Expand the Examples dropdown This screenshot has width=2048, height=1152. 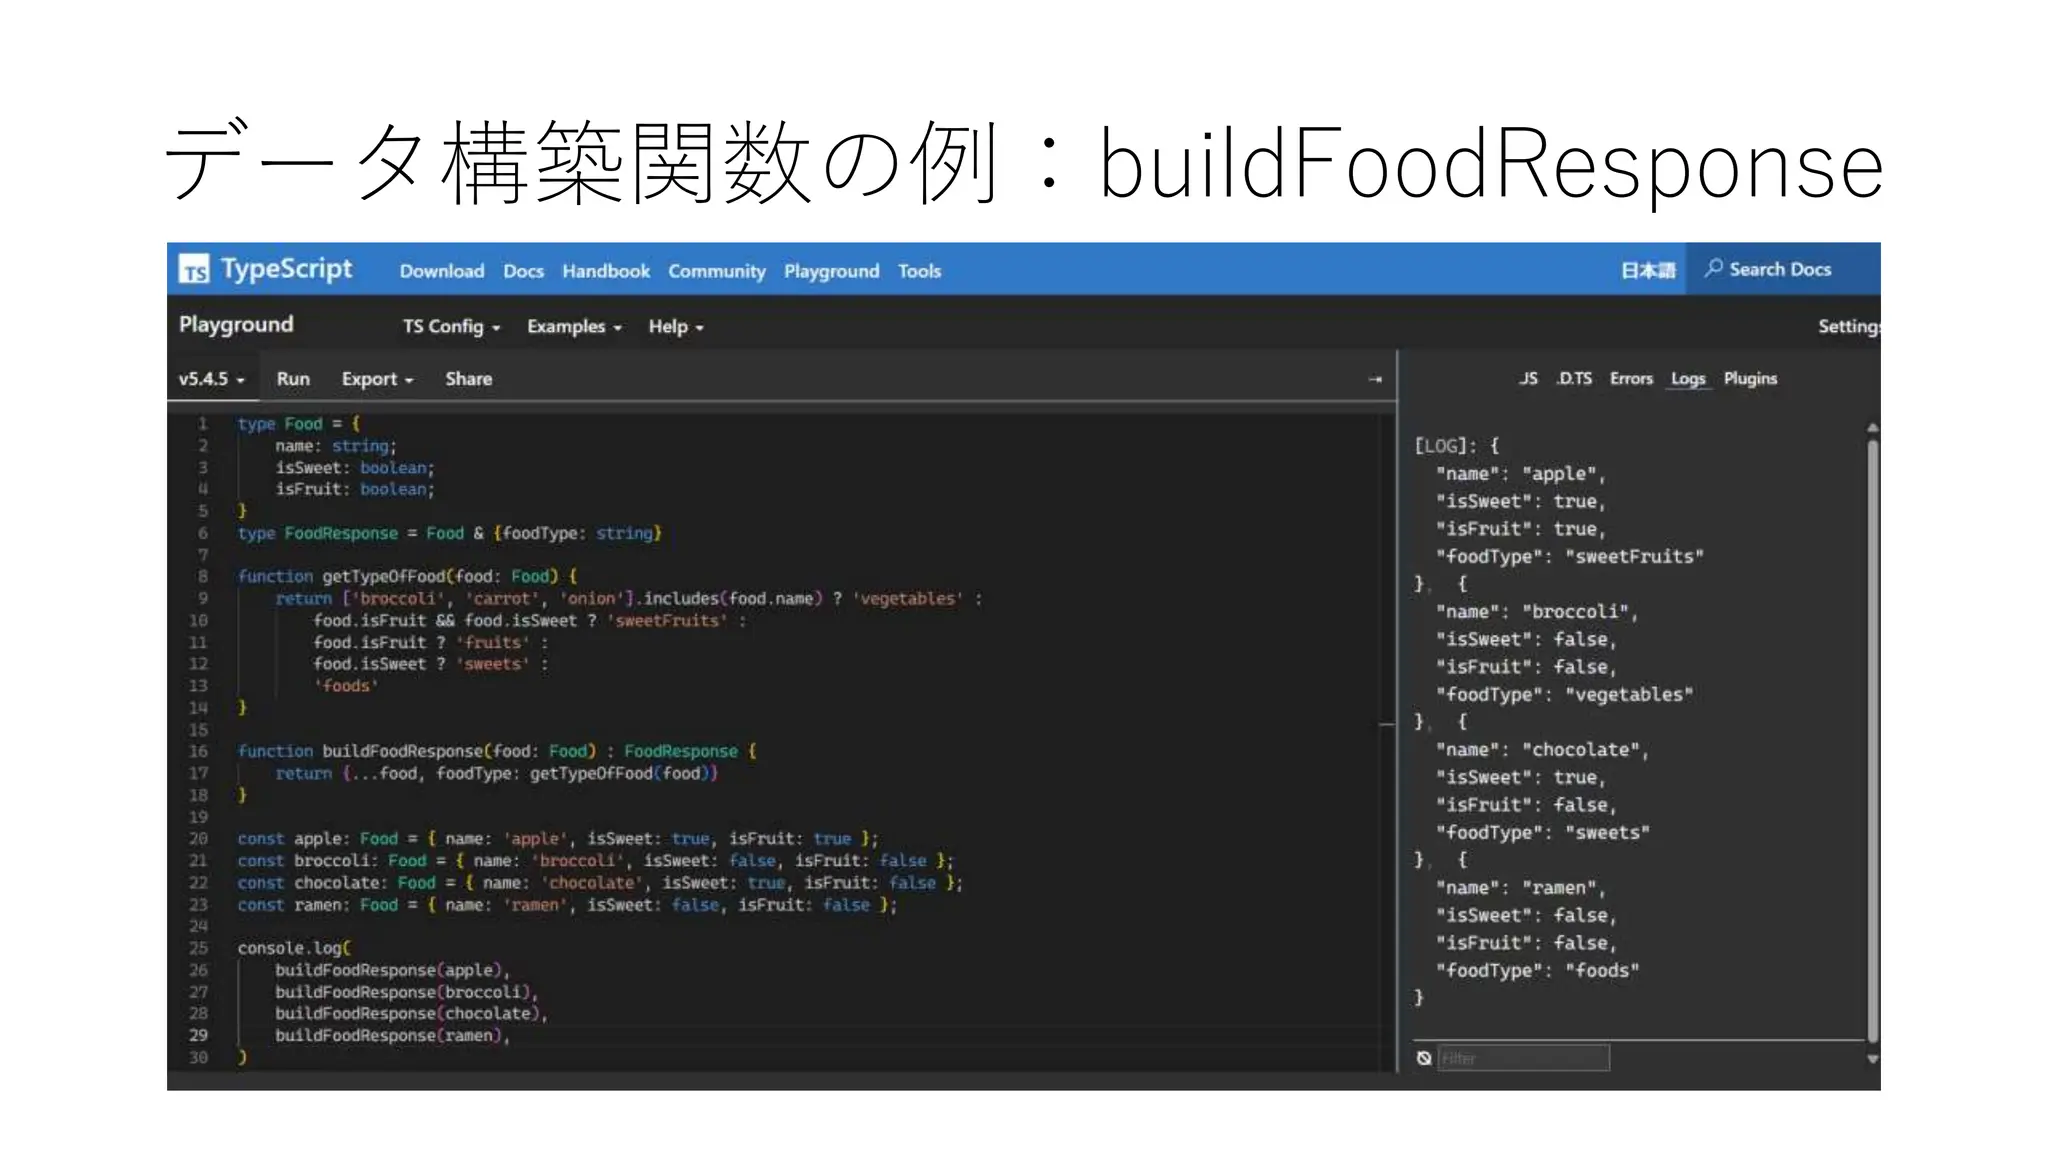[x=574, y=327]
